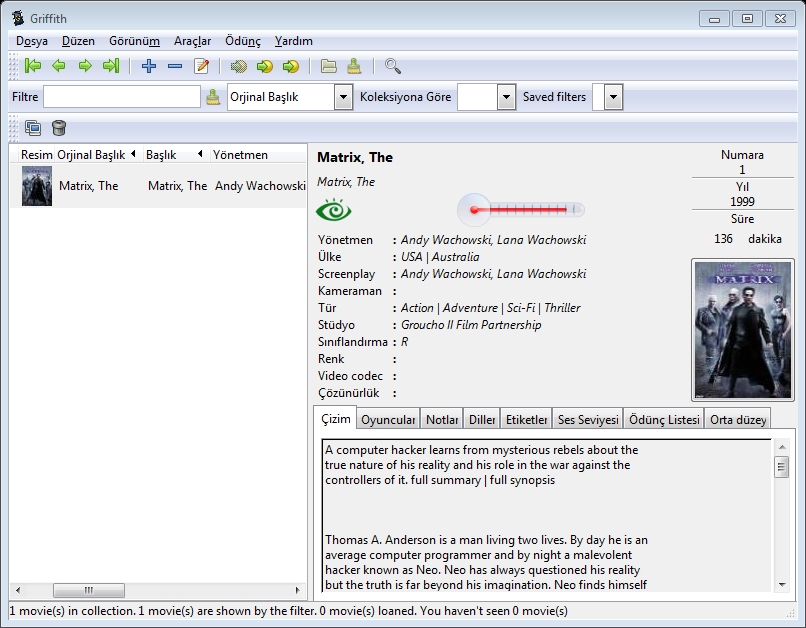Open the Araçlar menu
This screenshot has height=628, width=806.
(192, 41)
